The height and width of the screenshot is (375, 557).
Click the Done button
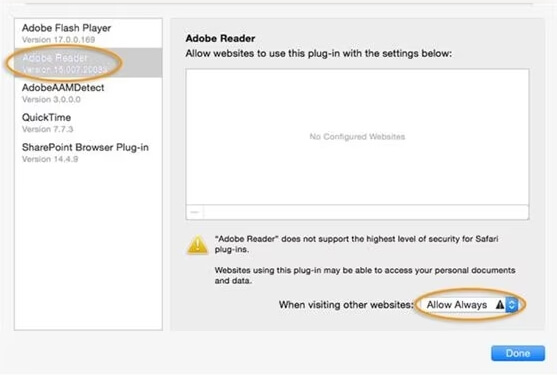[518, 353]
